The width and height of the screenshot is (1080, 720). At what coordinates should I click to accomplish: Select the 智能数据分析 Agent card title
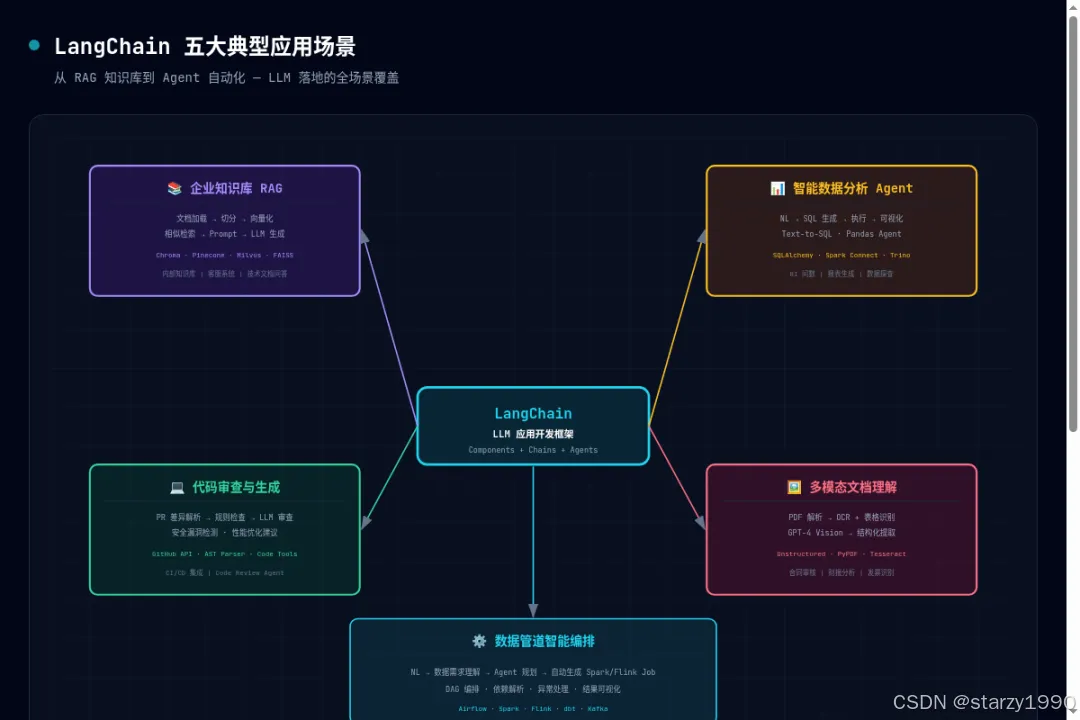point(853,188)
